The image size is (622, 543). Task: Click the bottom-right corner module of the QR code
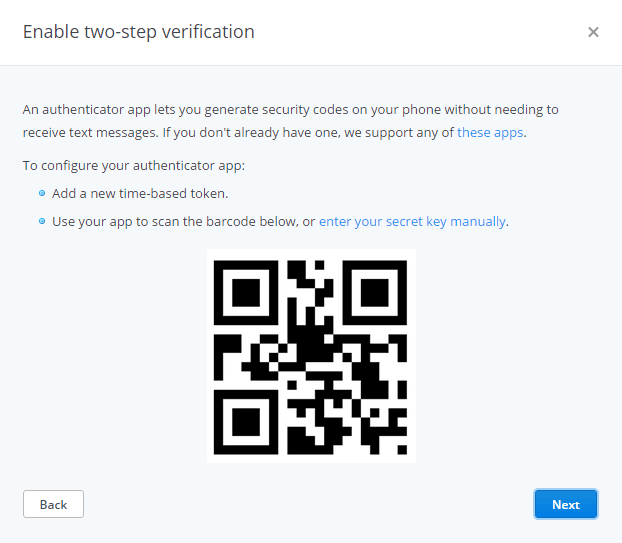click(x=402, y=449)
